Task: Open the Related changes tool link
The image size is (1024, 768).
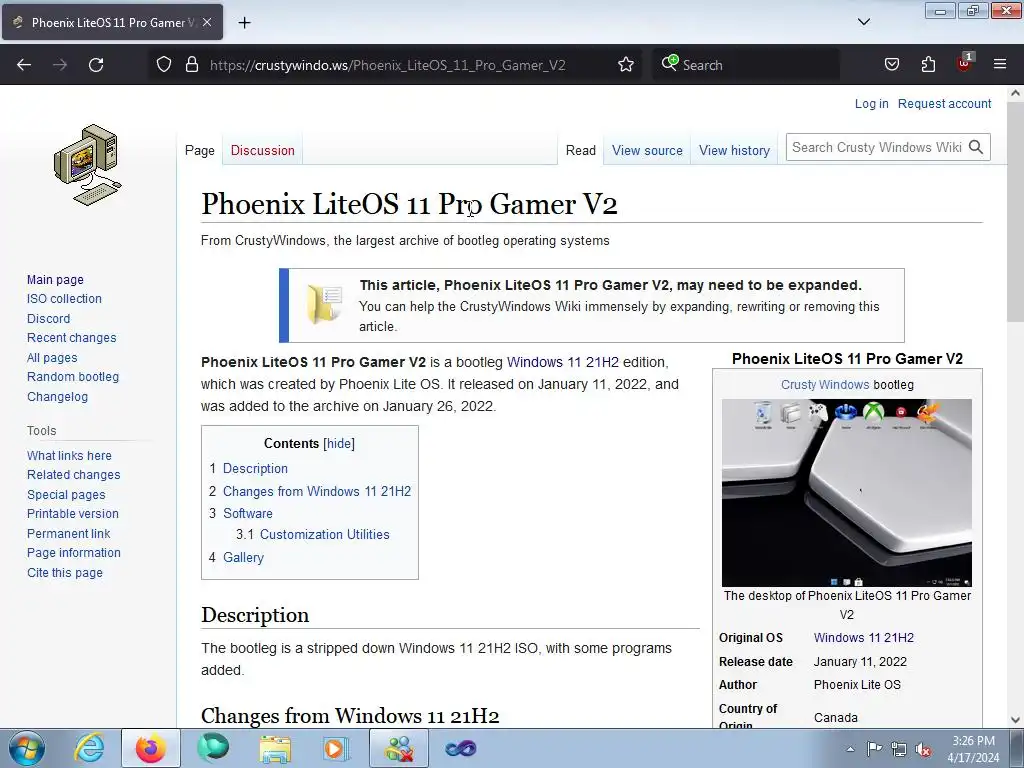Action: click(x=74, y=475)
